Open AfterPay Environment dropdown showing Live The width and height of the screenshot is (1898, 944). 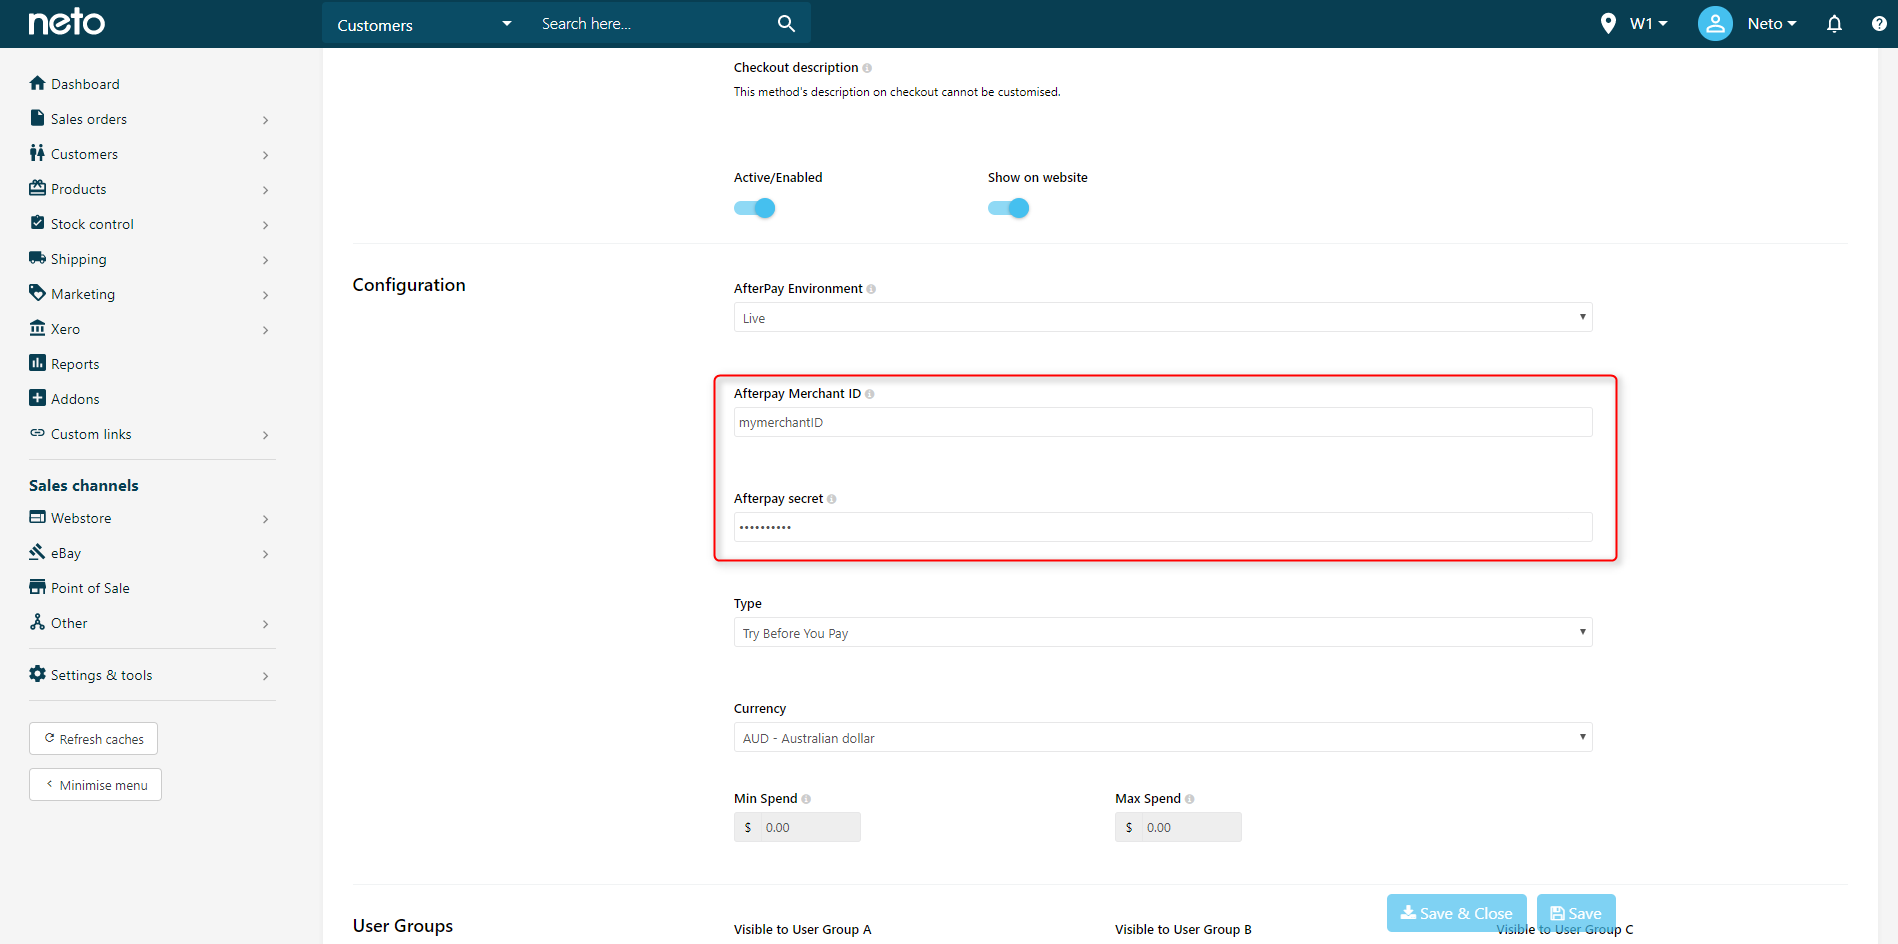pyautogui.click(x=1163, y=318)
